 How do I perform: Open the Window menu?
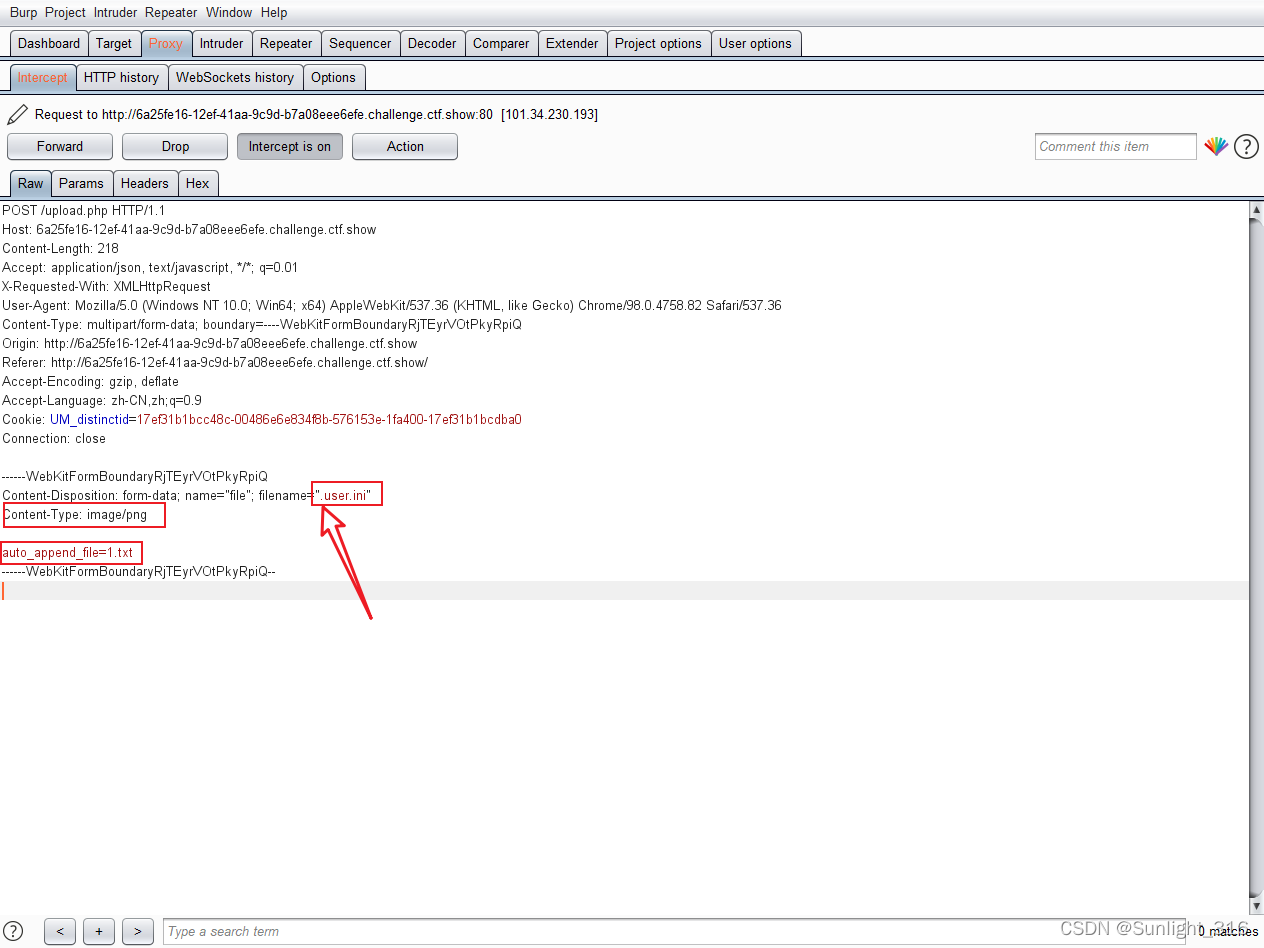point(229,12)
